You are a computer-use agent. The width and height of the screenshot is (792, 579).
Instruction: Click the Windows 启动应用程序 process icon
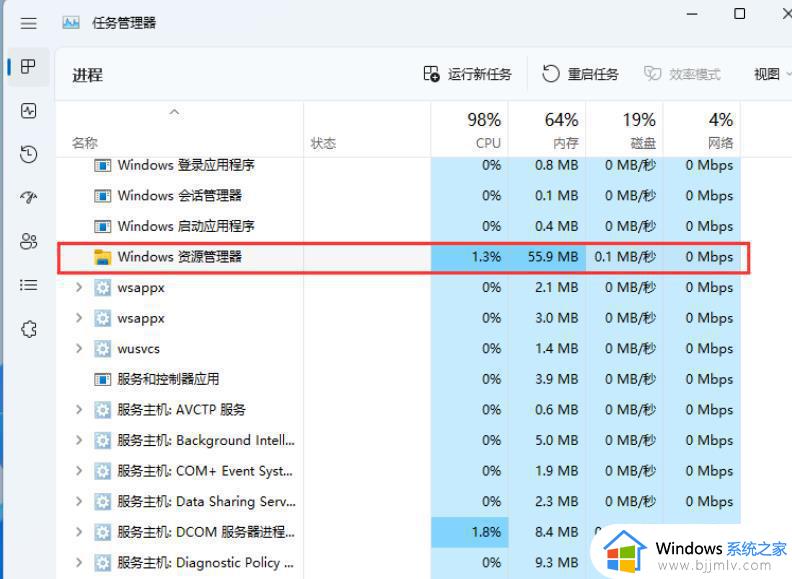(x=103, y=226)
